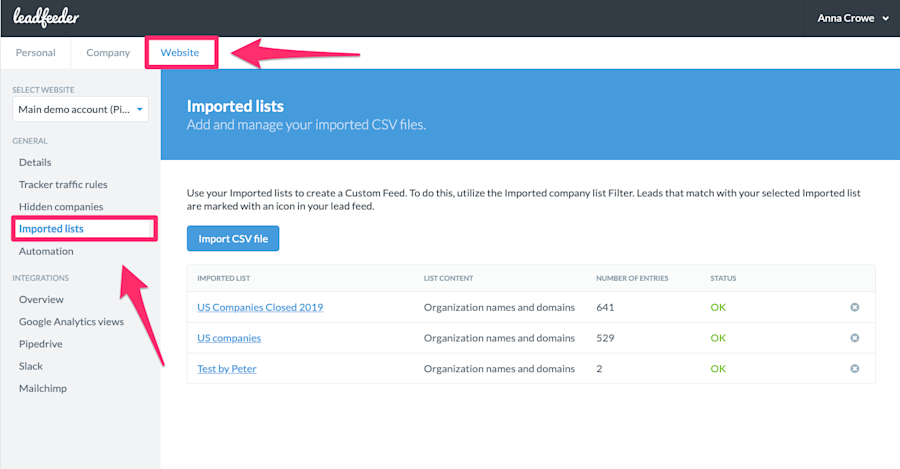Click the 'Add and manage your imported CSV files' subtitle

(x=306, y=125)
